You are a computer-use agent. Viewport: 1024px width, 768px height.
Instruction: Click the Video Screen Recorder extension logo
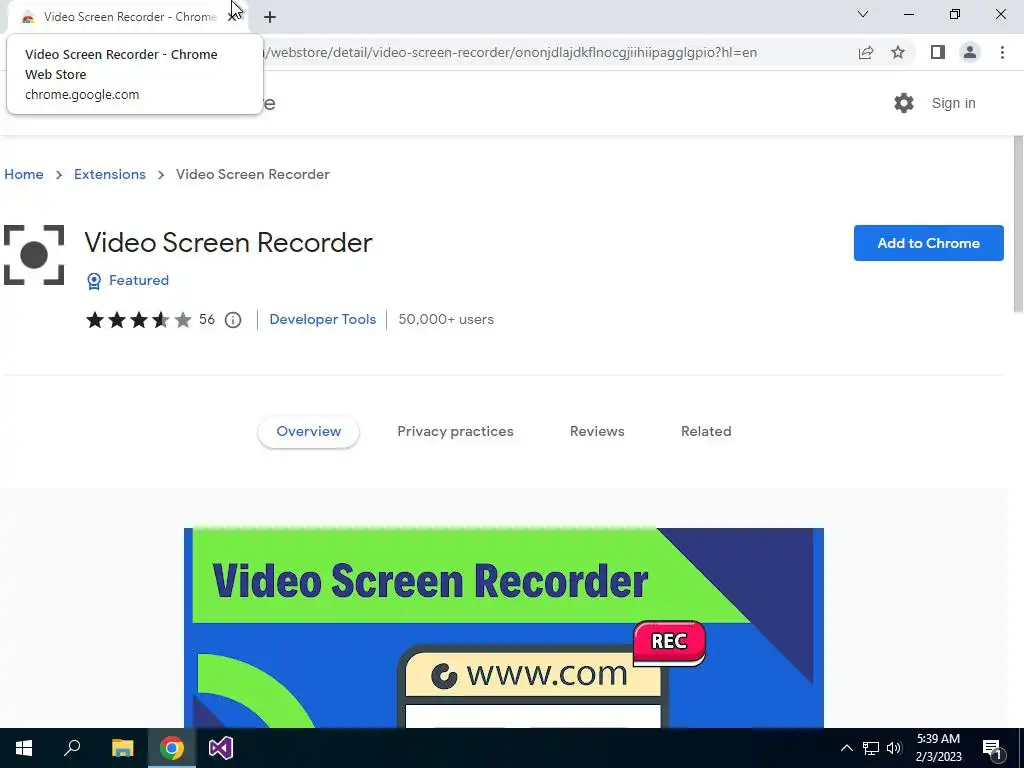pyautogui.click(x=34, y=255)
